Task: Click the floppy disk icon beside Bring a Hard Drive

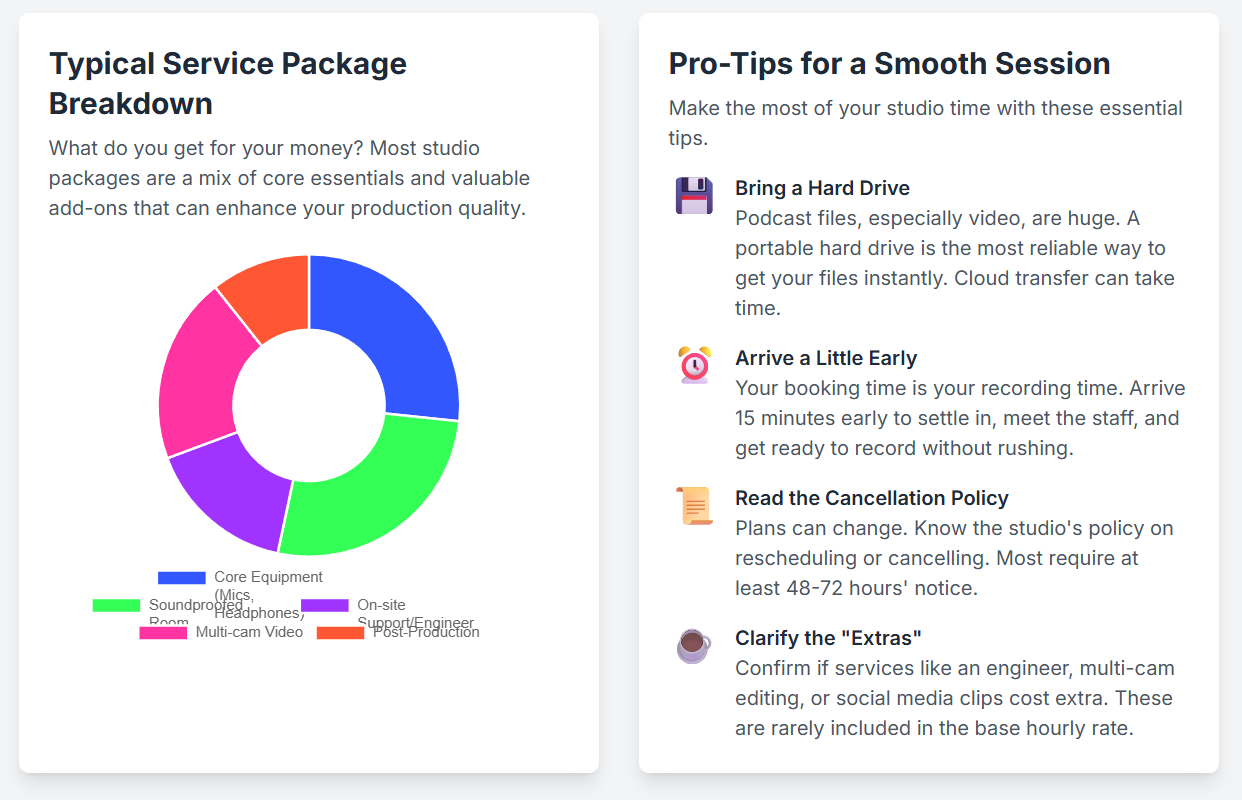Action: (694, 196)
